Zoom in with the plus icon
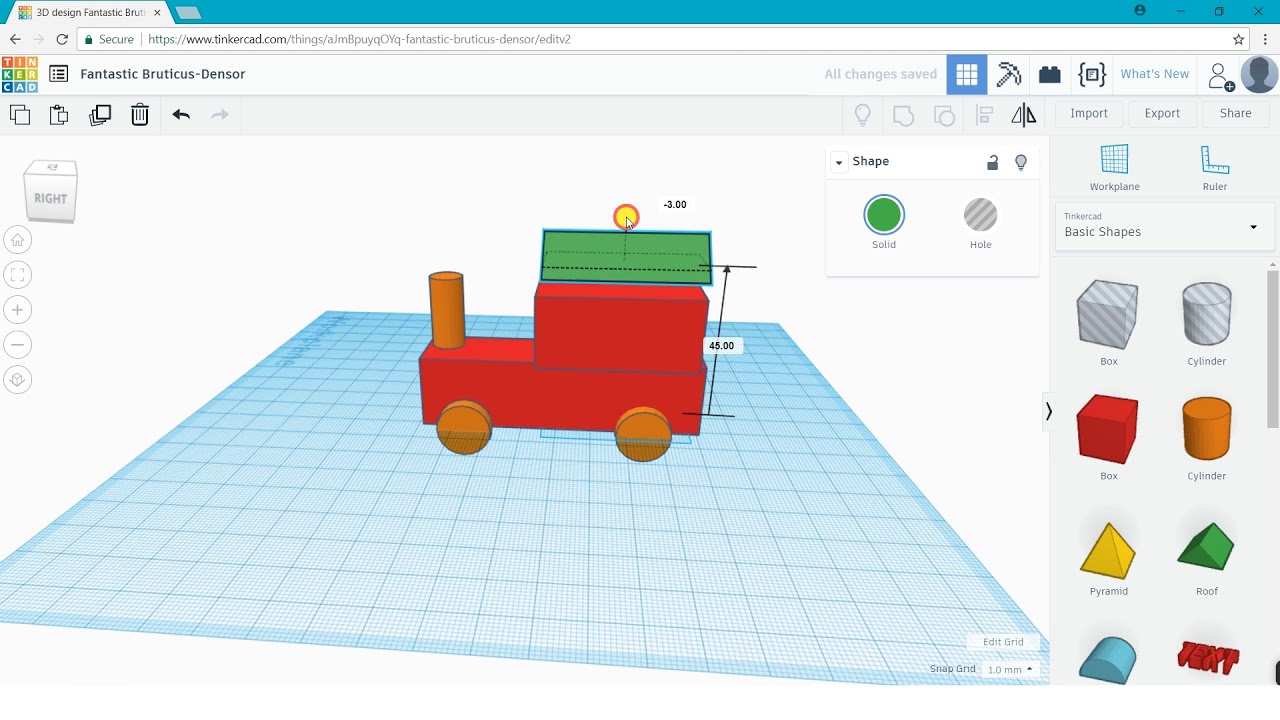1280x720 pixels. (x=17, y=310)
